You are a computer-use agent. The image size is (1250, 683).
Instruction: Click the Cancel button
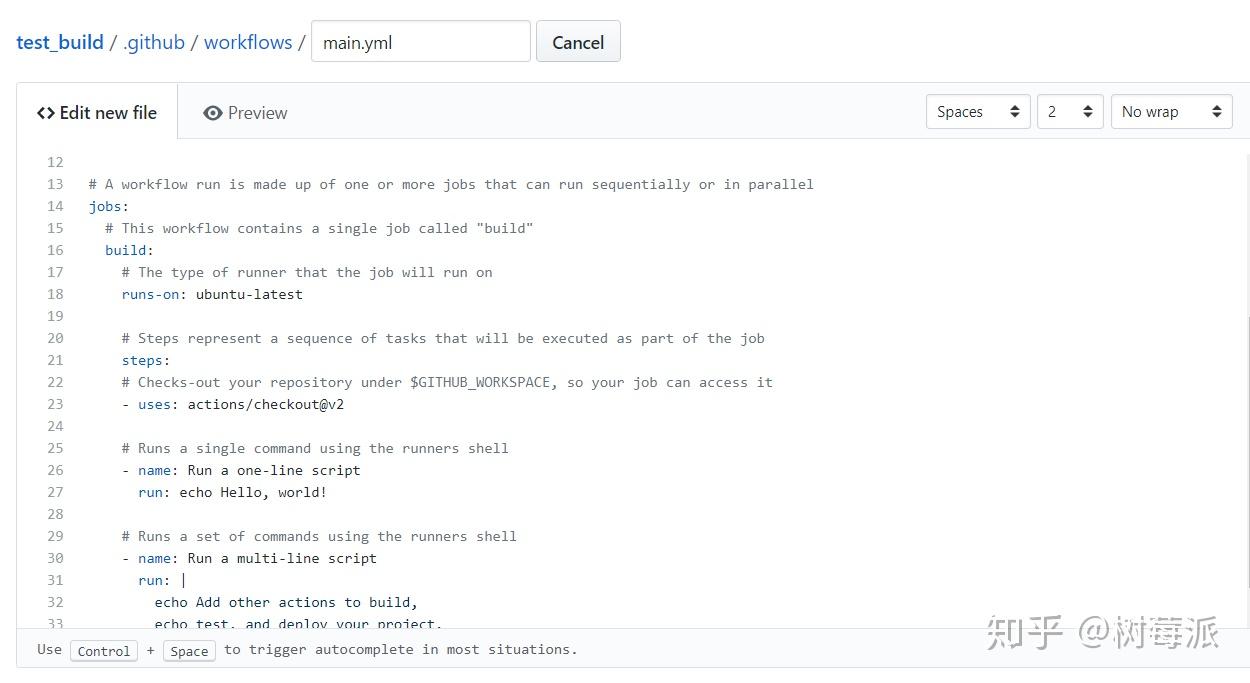(x=578, y=41)
